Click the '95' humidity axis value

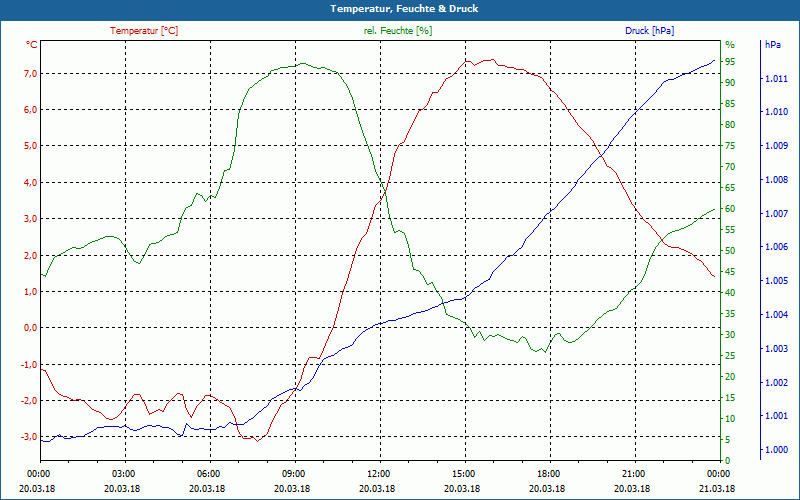730,62
